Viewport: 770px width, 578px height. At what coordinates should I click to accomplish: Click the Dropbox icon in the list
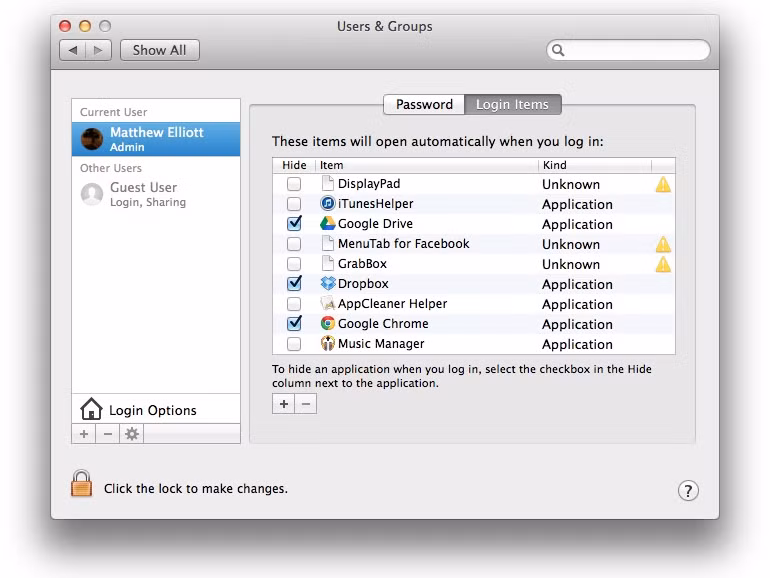point(327,284)
